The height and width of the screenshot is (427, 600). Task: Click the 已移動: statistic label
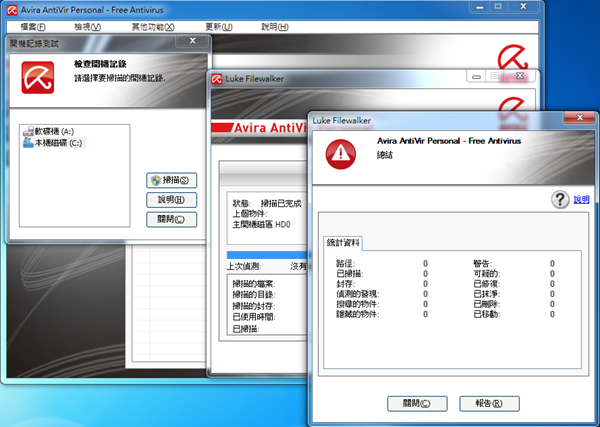(x=487, y=315)
